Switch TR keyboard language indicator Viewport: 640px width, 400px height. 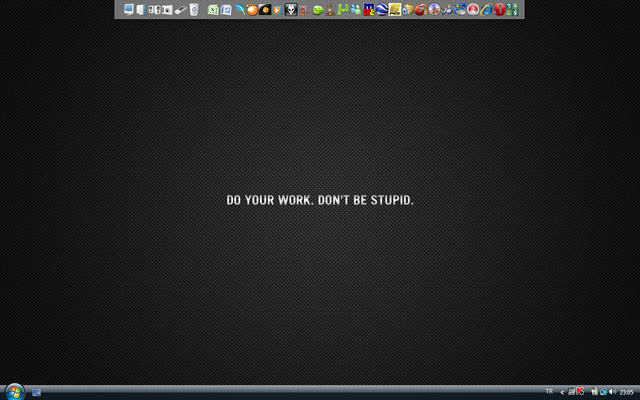click(549, 391)
